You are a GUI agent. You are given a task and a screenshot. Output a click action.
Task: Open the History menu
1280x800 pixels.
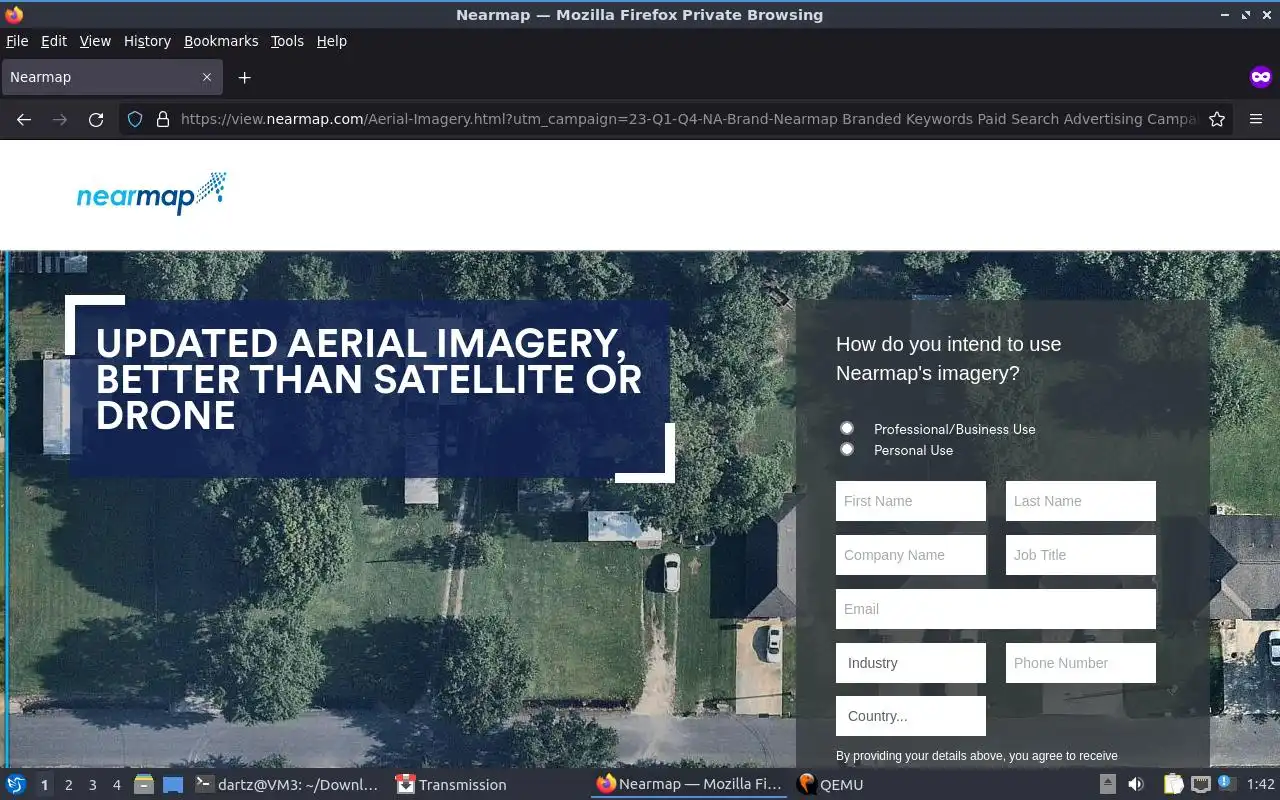tap(147, 41)
